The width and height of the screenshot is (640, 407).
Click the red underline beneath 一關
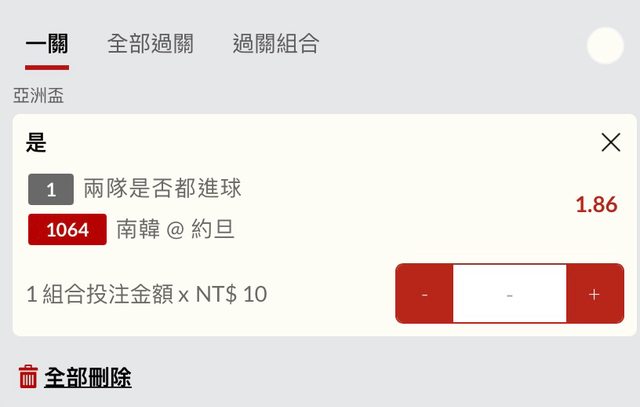pos(47,67)
